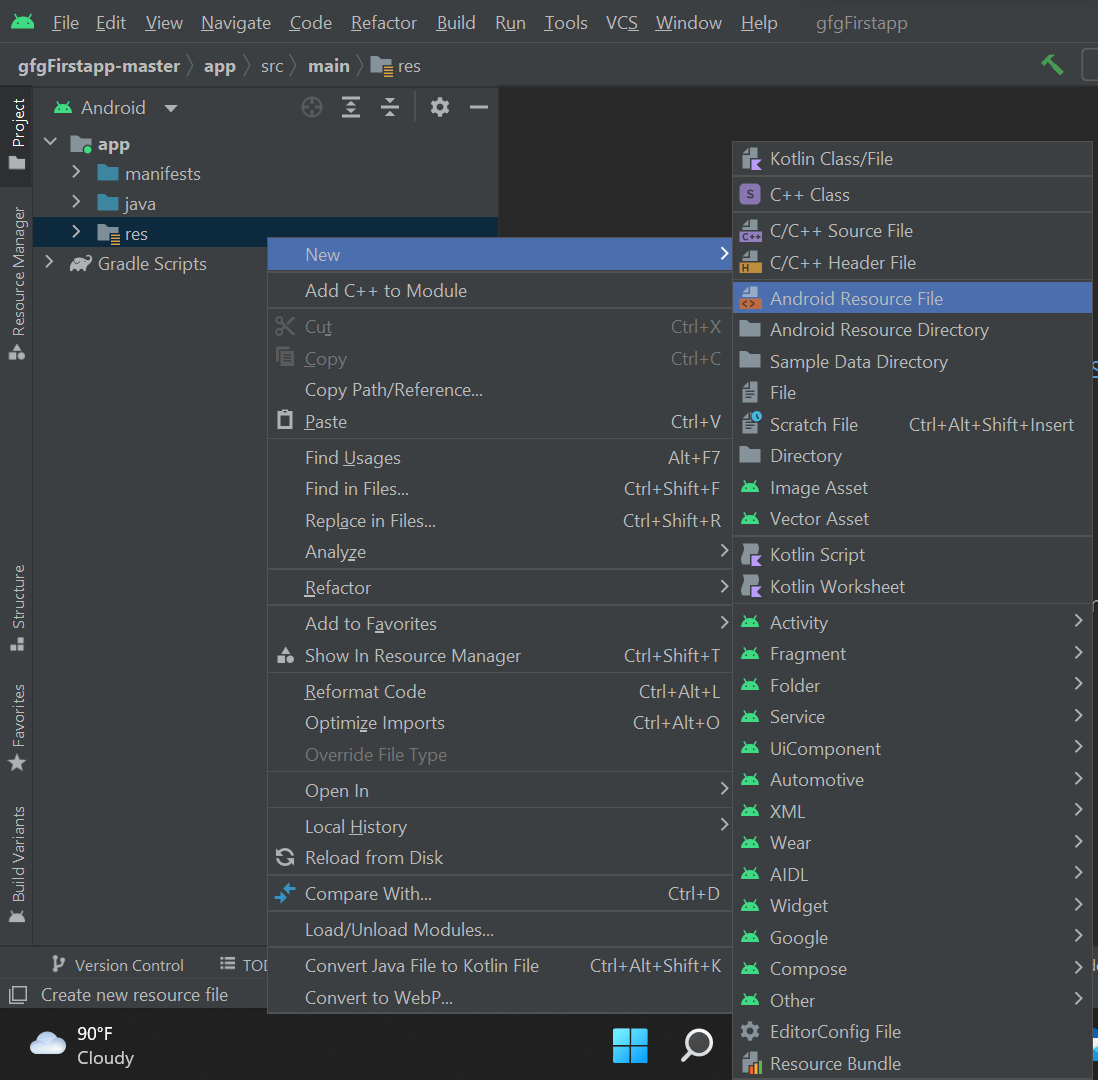This screenshot has width=1098, height=1080.
Task: Select Sample Data Directory entry
Action: point(912,361)
